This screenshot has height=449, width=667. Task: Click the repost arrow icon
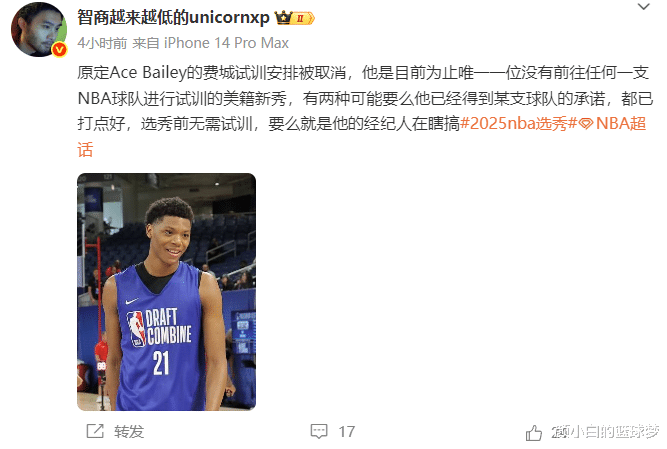(95, 431)
